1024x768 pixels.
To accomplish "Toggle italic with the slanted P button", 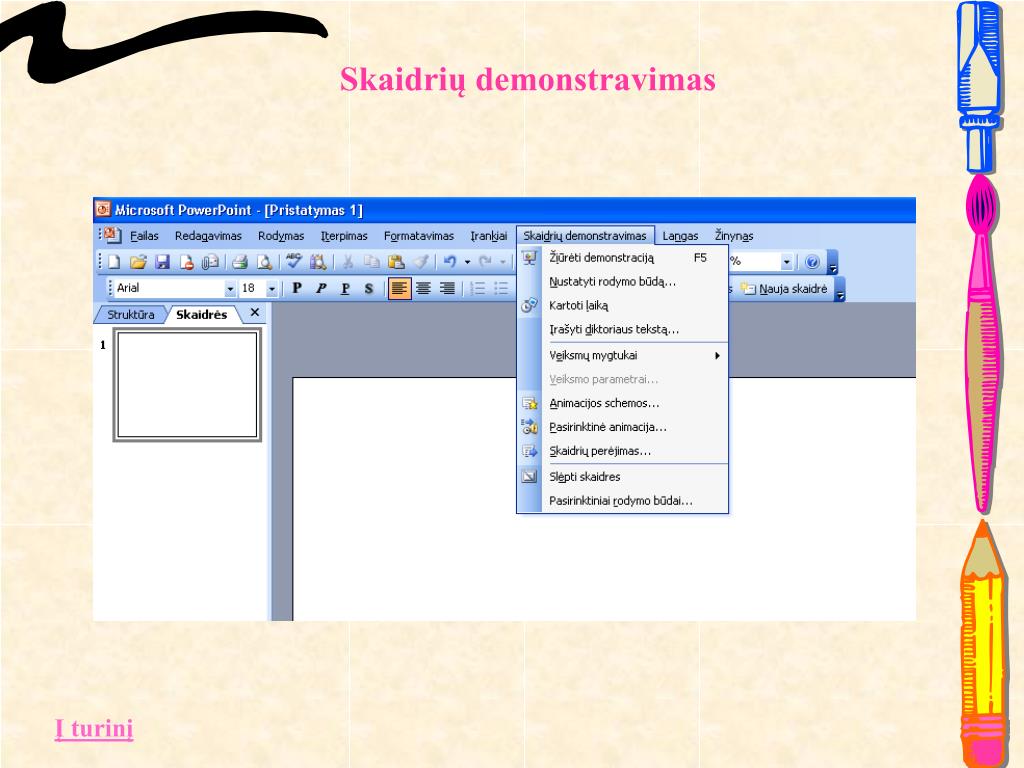I will tap(321, 288).
